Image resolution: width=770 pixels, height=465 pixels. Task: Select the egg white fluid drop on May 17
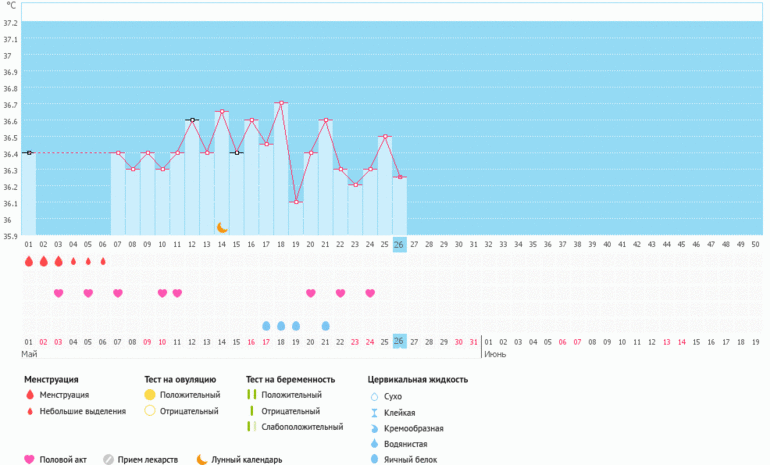coord(266,326)
